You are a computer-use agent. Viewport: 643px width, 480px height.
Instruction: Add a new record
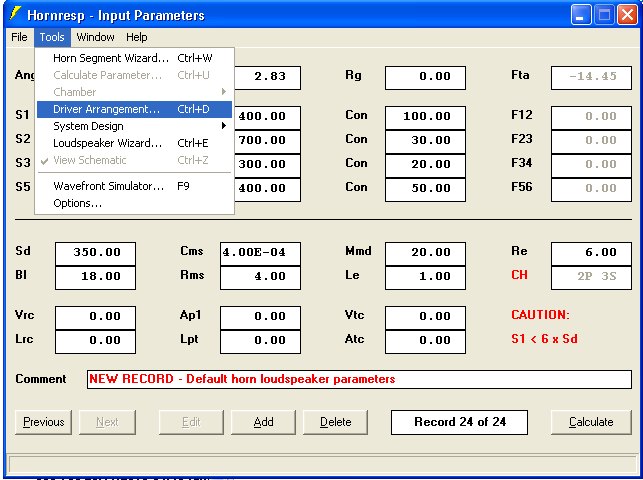click(x=263, y=422)
